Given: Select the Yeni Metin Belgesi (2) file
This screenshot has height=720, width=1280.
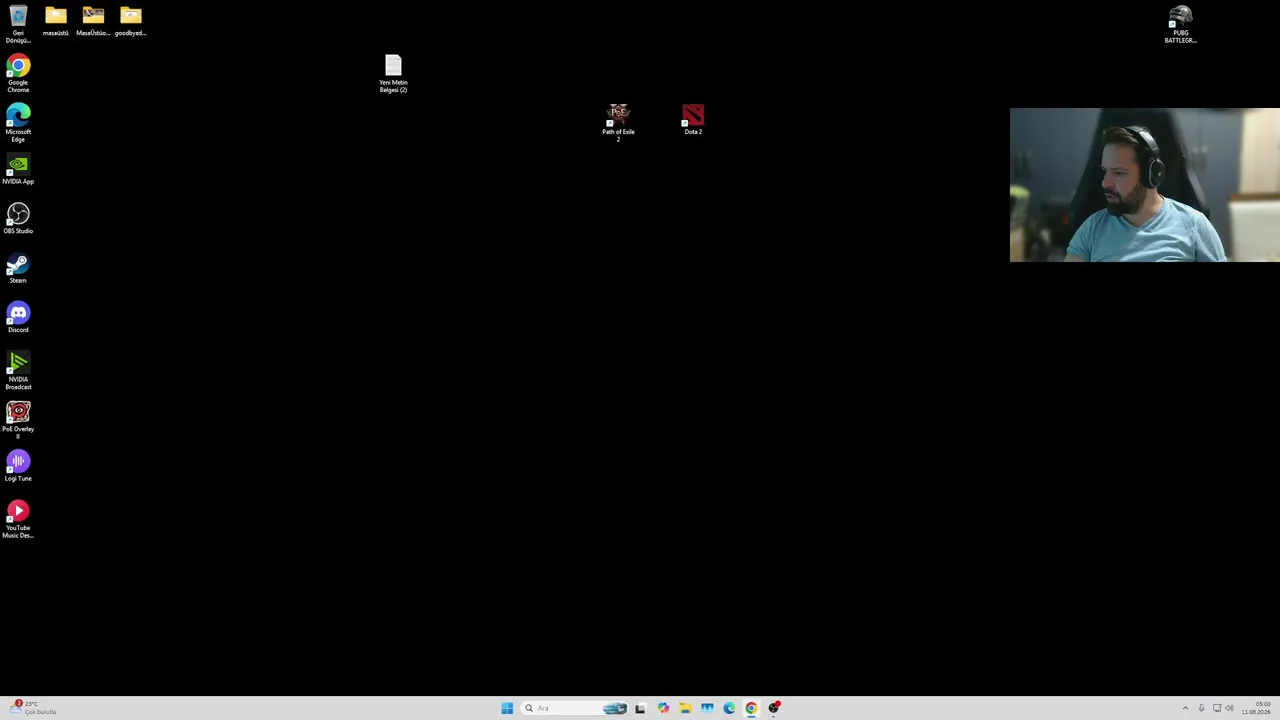Looking at the screenshot, I should point(393,74).
